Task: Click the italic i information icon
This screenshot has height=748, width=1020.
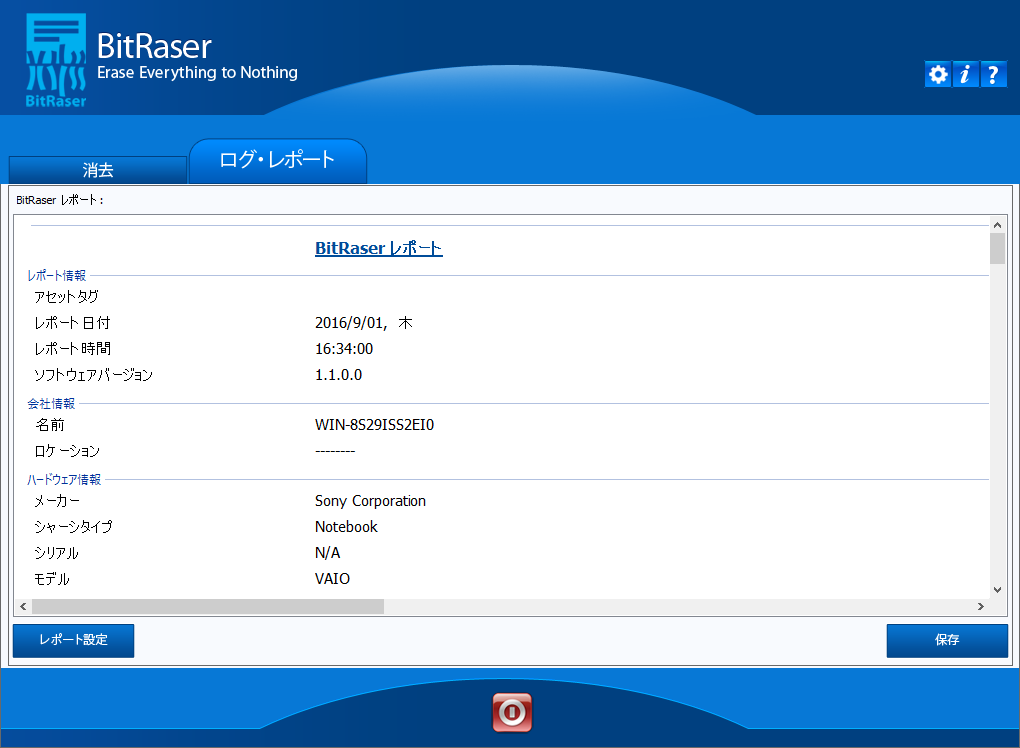Action: 965,74
